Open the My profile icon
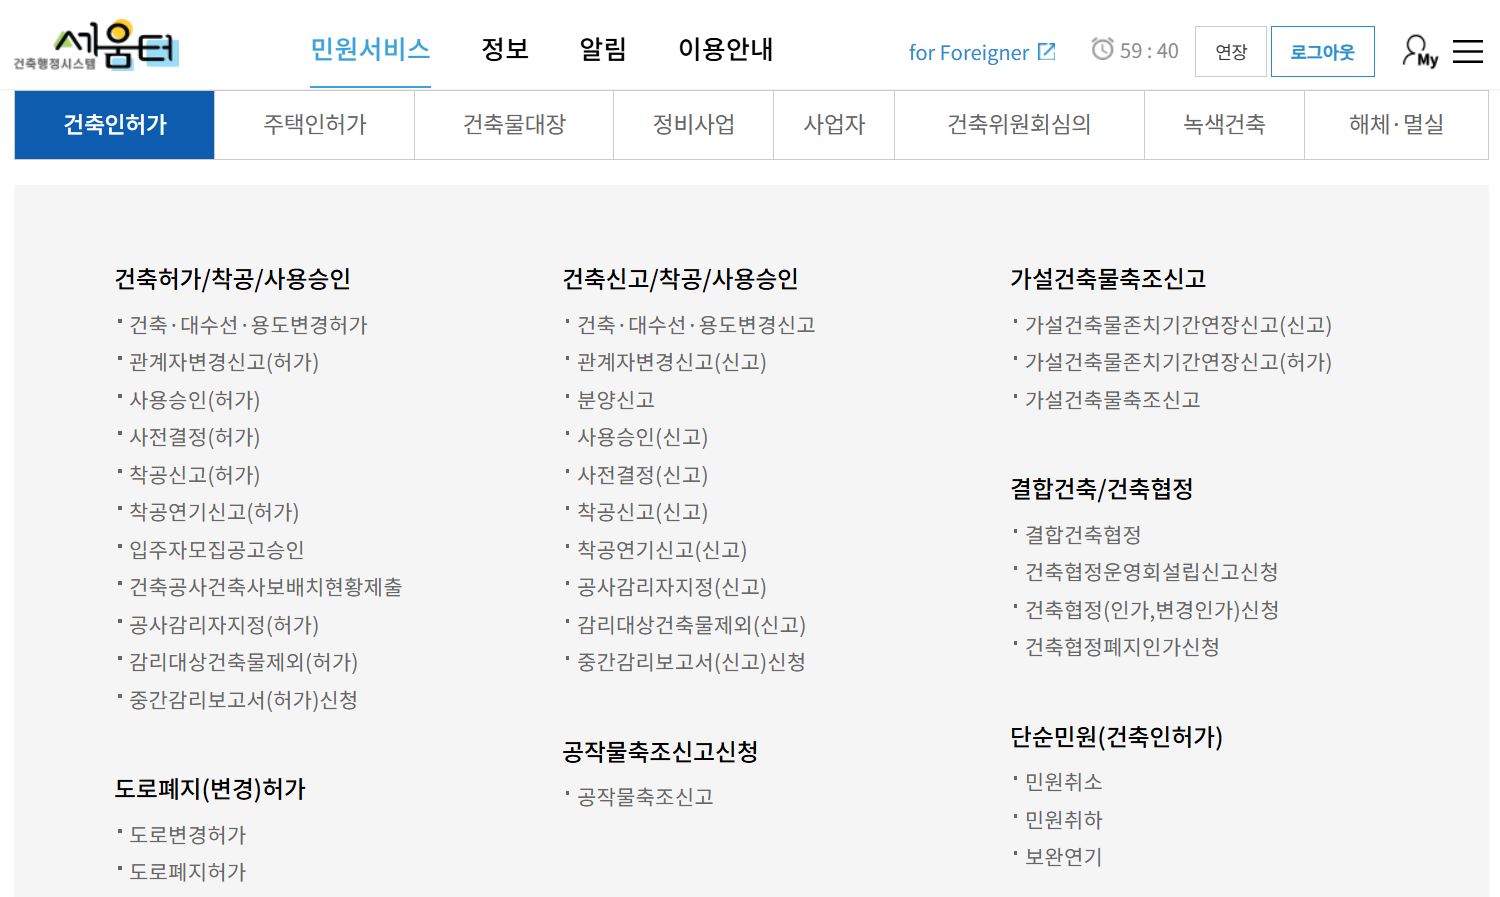 tap(1416, 51)
